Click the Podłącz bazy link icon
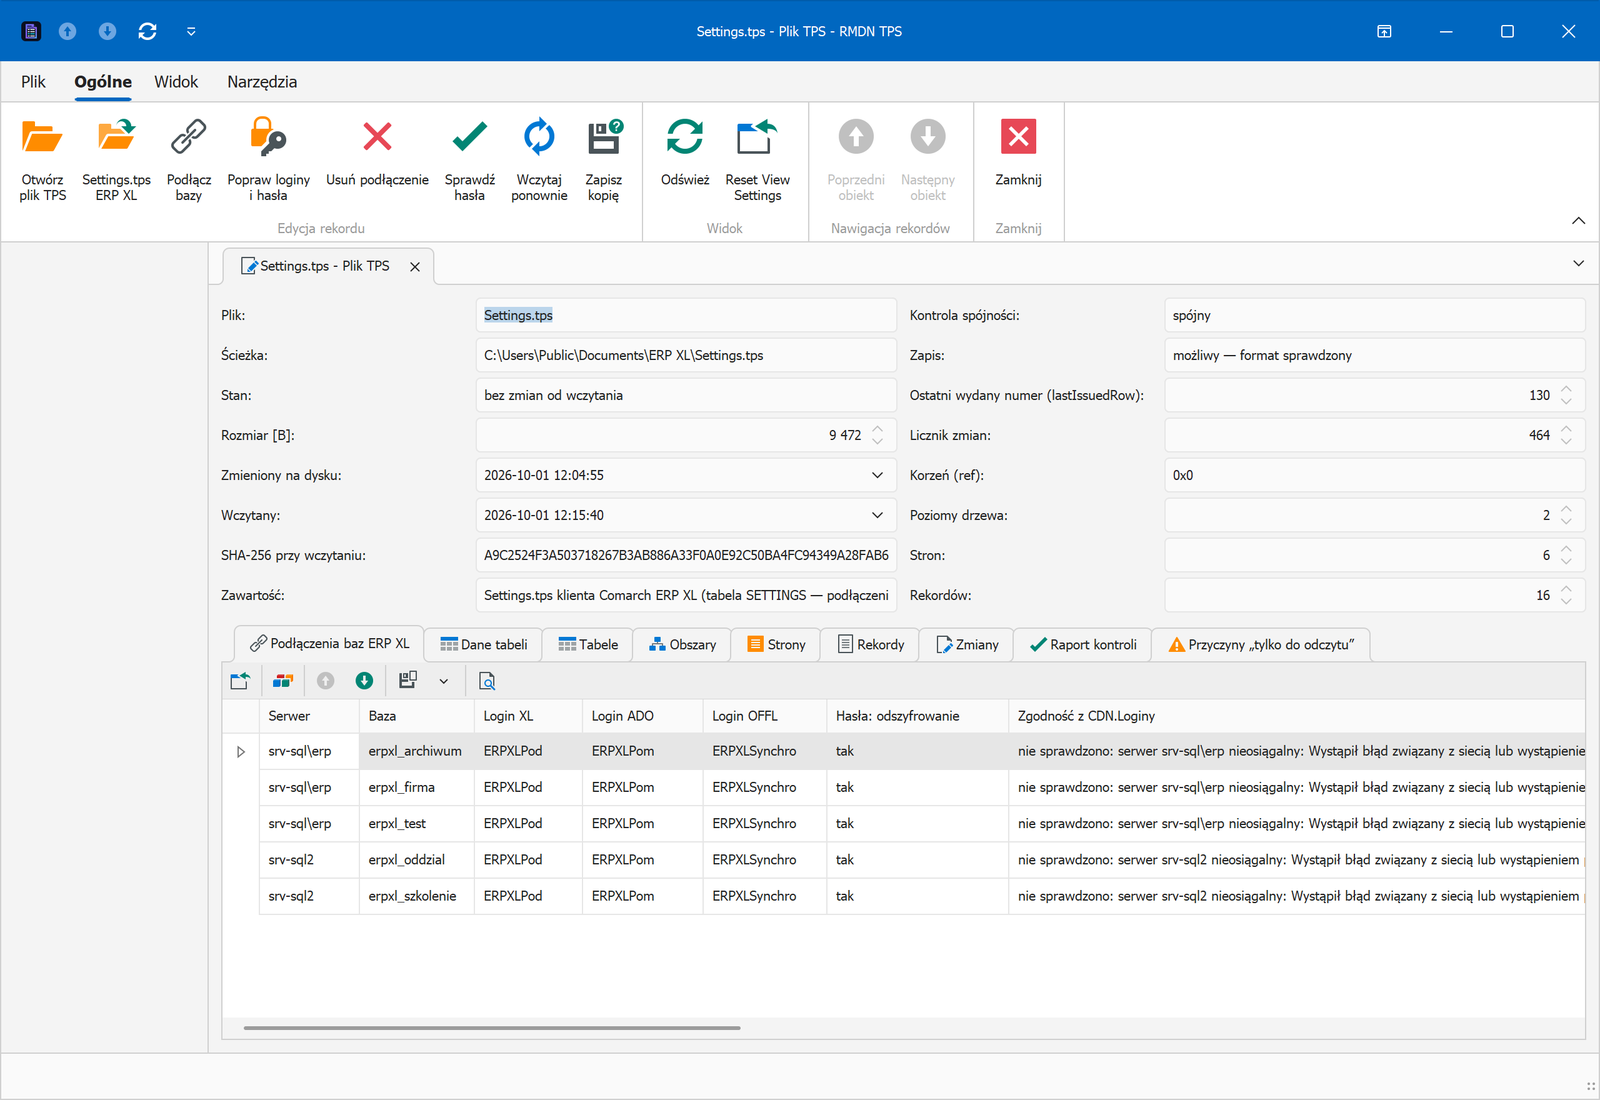This screenshot has width=1600, height=1100. pyautogui.click(x=188, y=137)
